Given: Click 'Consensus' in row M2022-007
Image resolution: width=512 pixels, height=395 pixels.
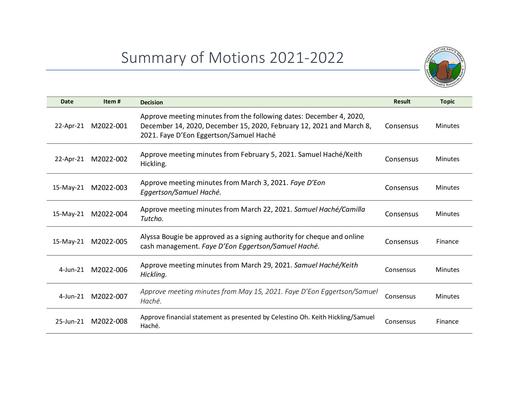Looking at the screenshot, I should 400,296.
